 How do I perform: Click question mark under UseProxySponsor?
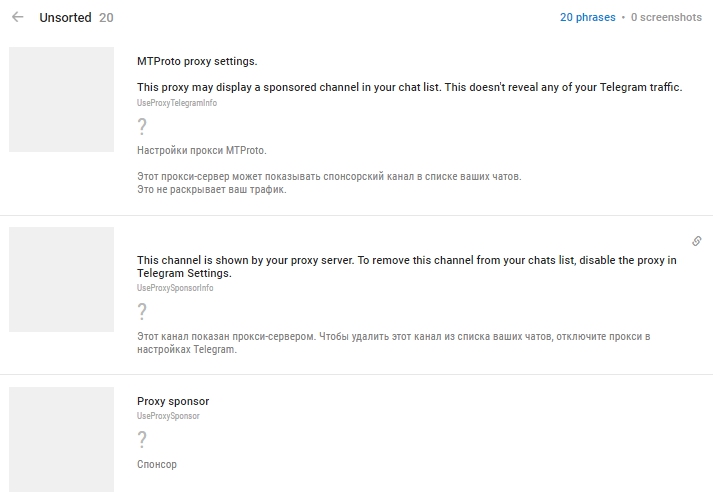[142, 439]
